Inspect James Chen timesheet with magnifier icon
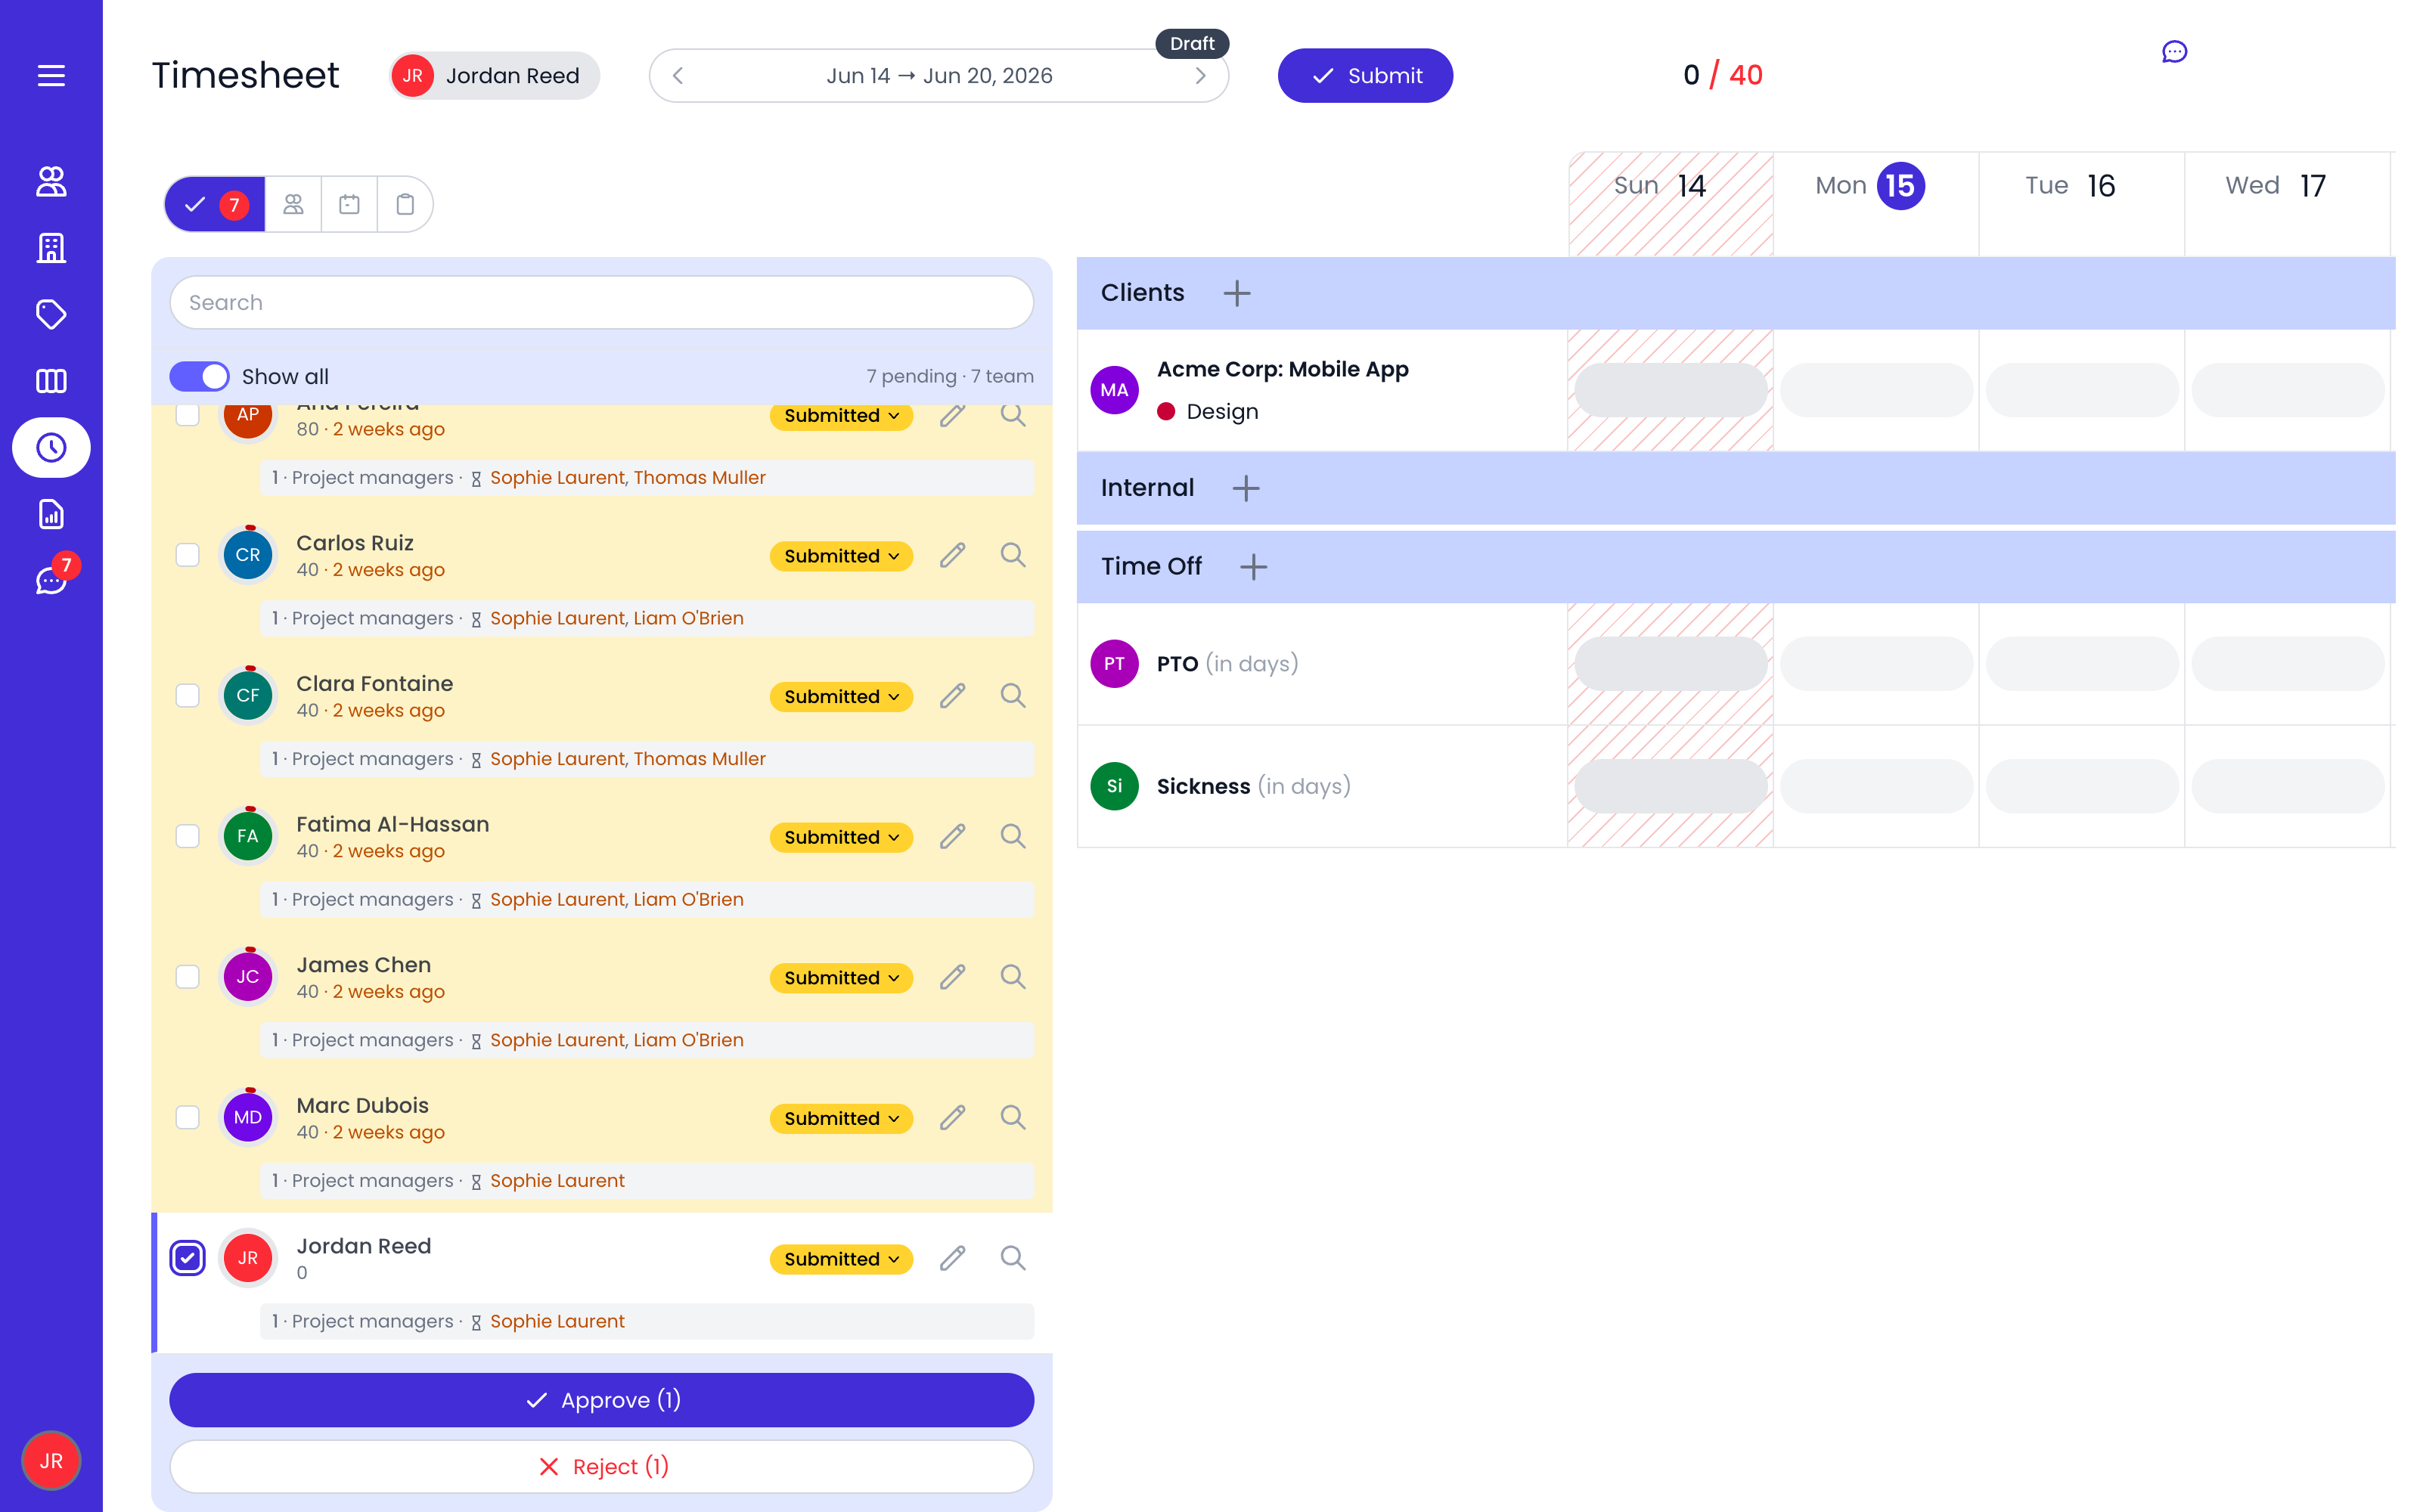The height and width of the screenshot is (1512, 2420). tap(1013, 977)
